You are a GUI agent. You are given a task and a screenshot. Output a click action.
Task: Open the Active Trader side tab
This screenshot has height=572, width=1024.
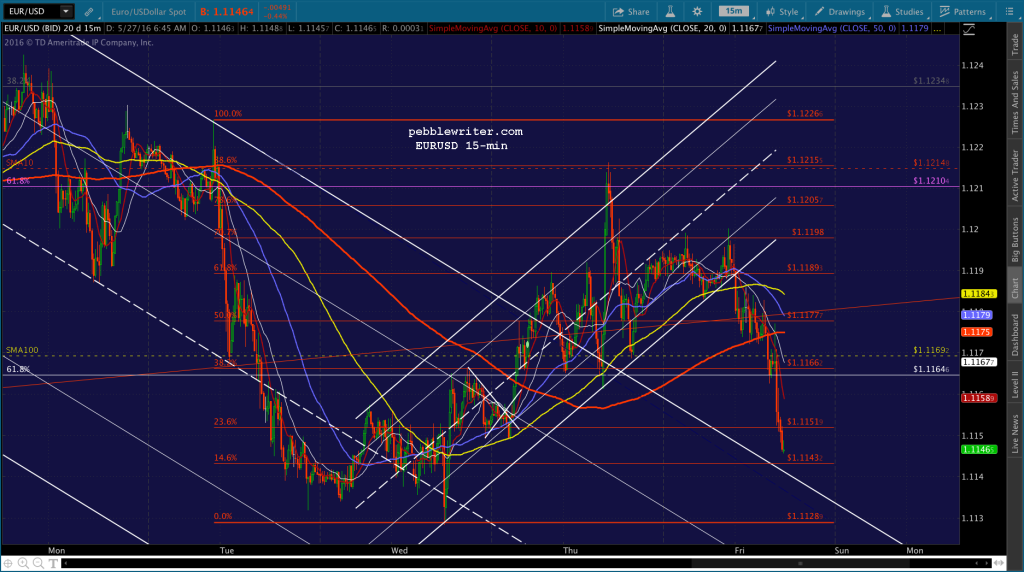[x=1015, y=175]
